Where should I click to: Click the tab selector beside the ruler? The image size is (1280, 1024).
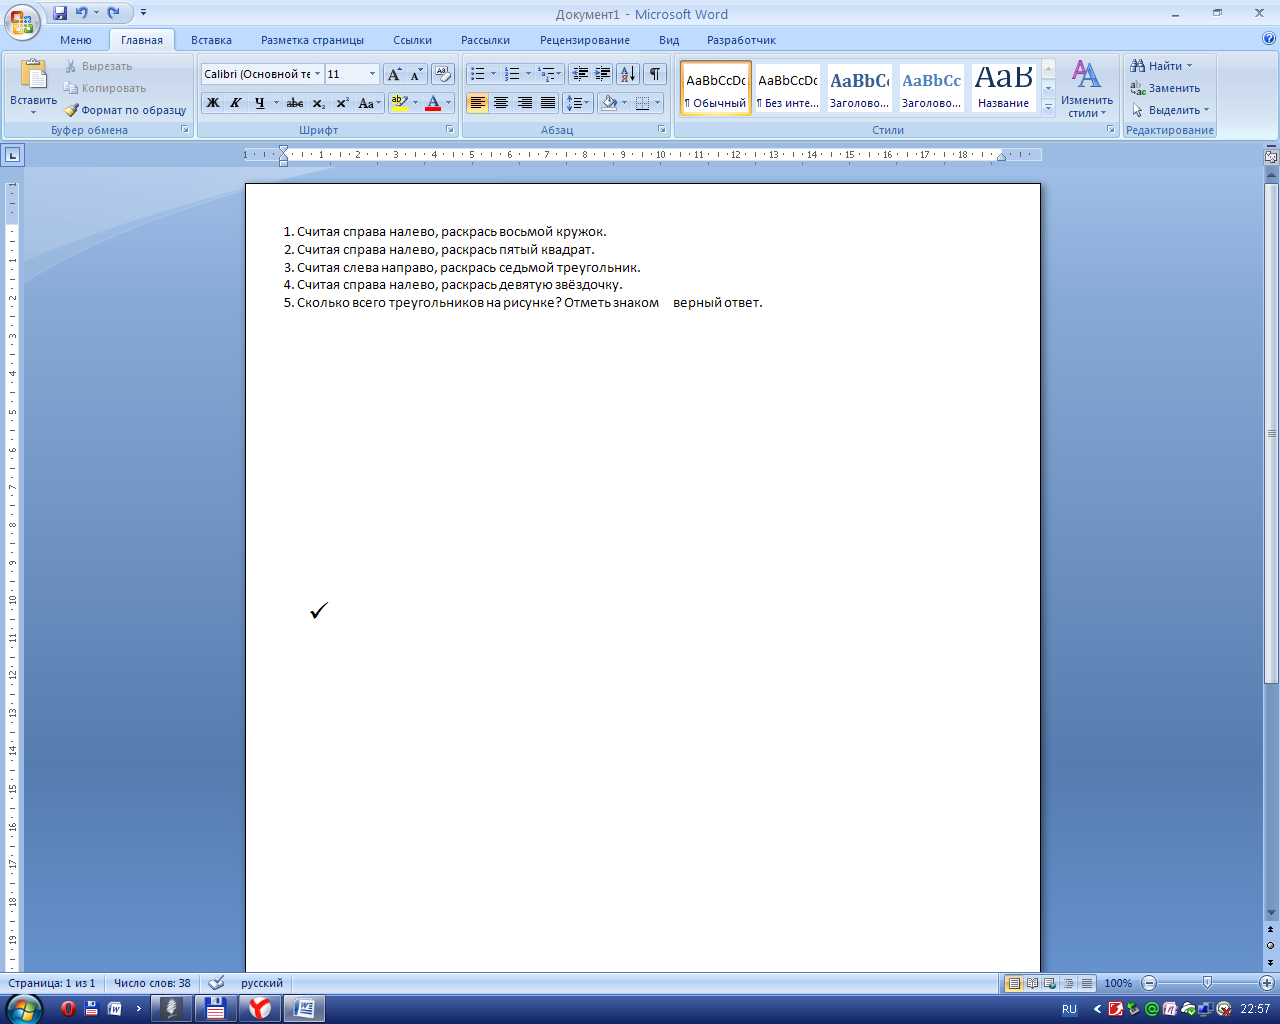point(12,155)
